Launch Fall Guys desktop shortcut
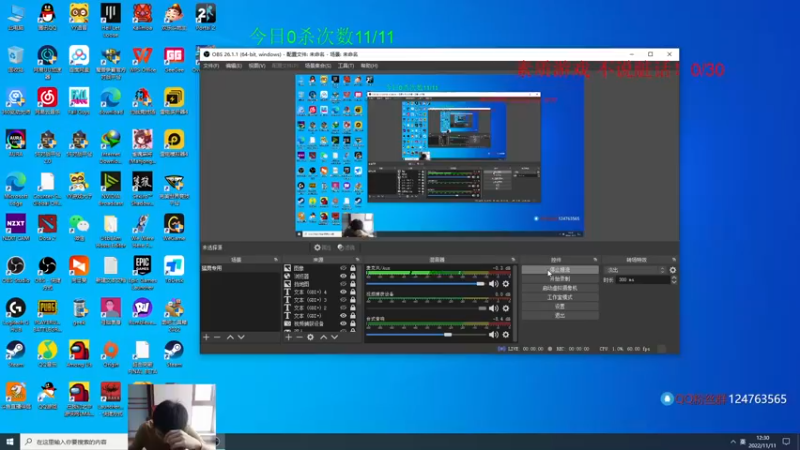This screenshot has width=800, height=450. pos(79,101)
